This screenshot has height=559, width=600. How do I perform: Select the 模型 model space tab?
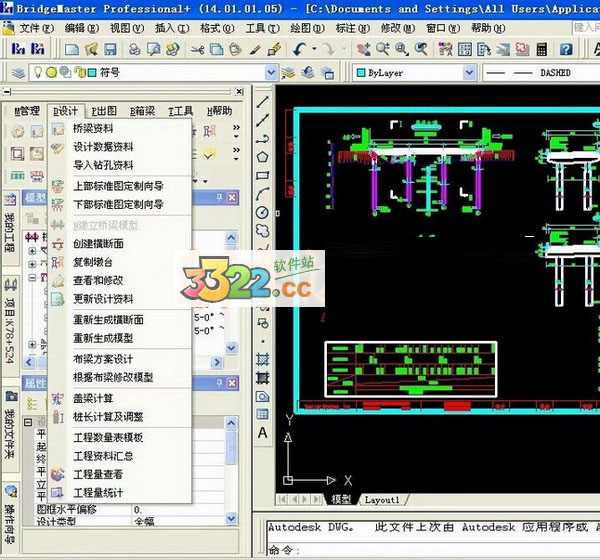tap(341, 500)
